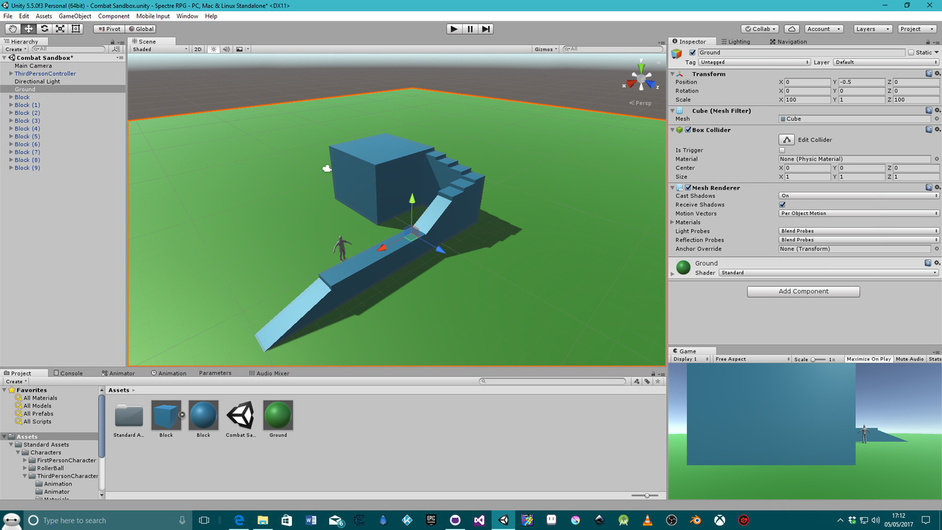This screenshot has width=942, height=530.
Task: Toggle the Static checkbox for Ground
Action: click(x=911, y=52)
